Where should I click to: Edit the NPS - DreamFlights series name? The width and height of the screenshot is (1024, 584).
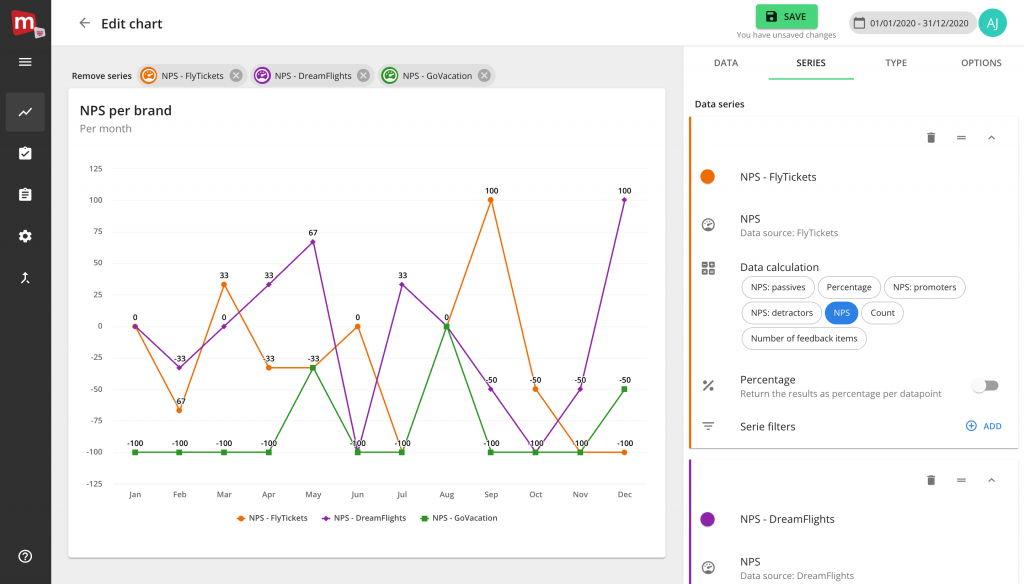787,519
